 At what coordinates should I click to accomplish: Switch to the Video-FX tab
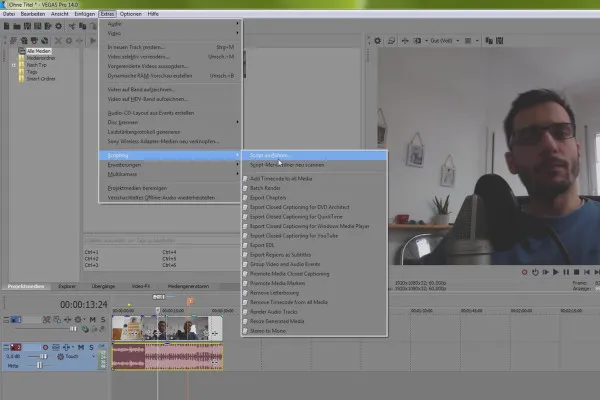pos(141,286)
